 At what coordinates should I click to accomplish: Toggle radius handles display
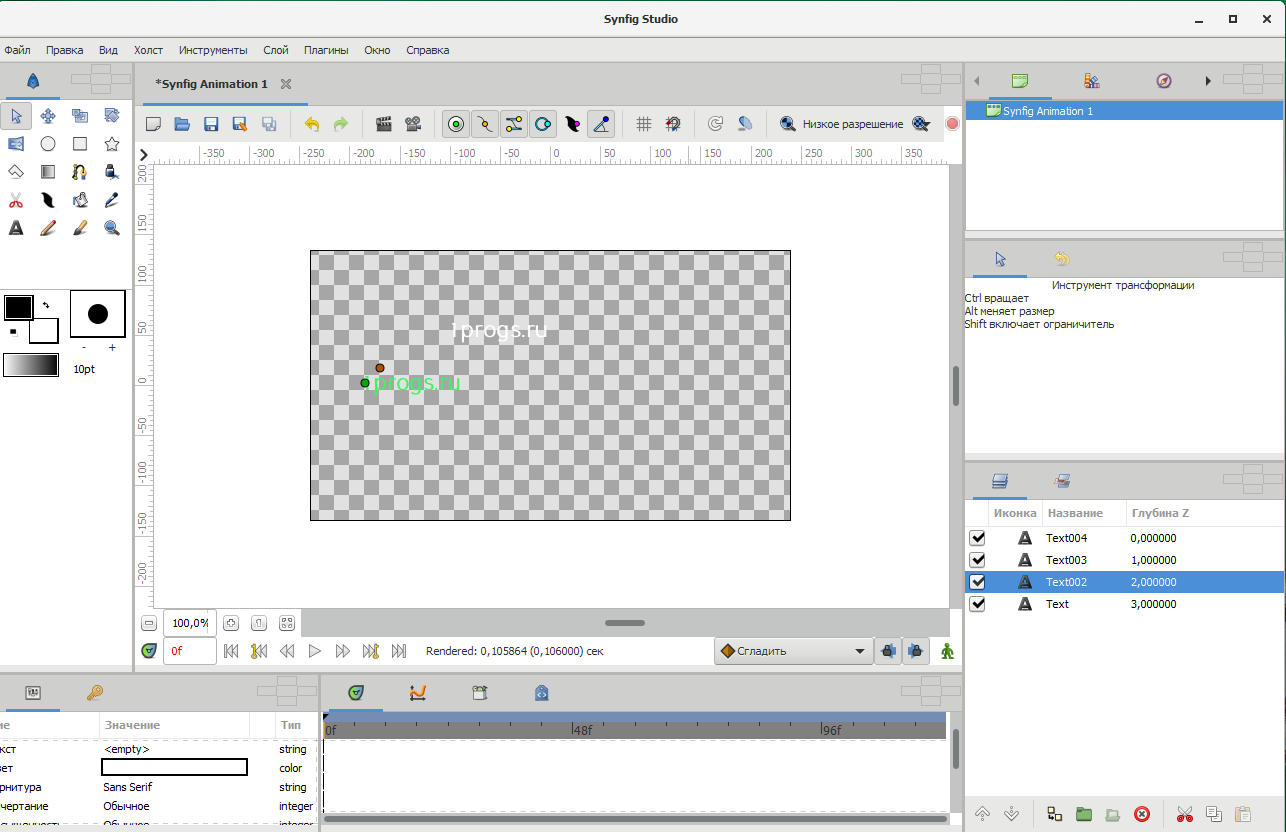click(x=543, y=124)
